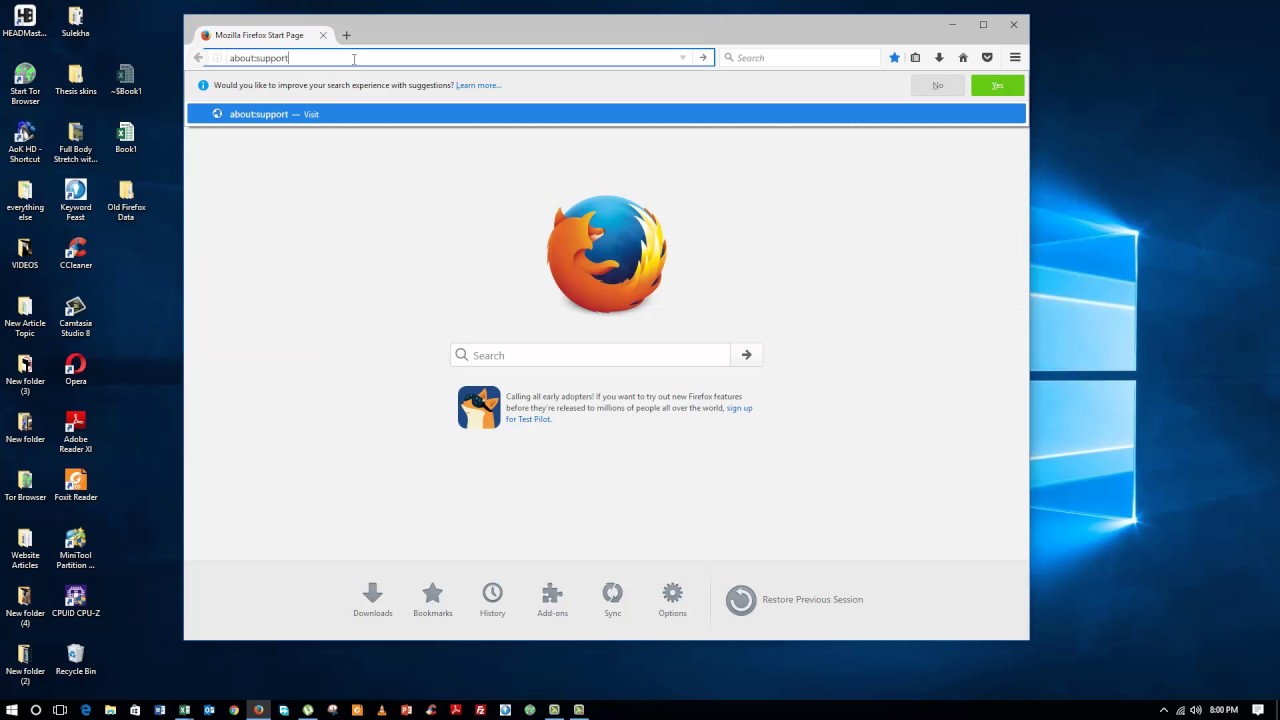The height and width of the screenshot is (720, 1280).
Task: Select the Thesis skins desktop folder
Action: pos(76,79)
